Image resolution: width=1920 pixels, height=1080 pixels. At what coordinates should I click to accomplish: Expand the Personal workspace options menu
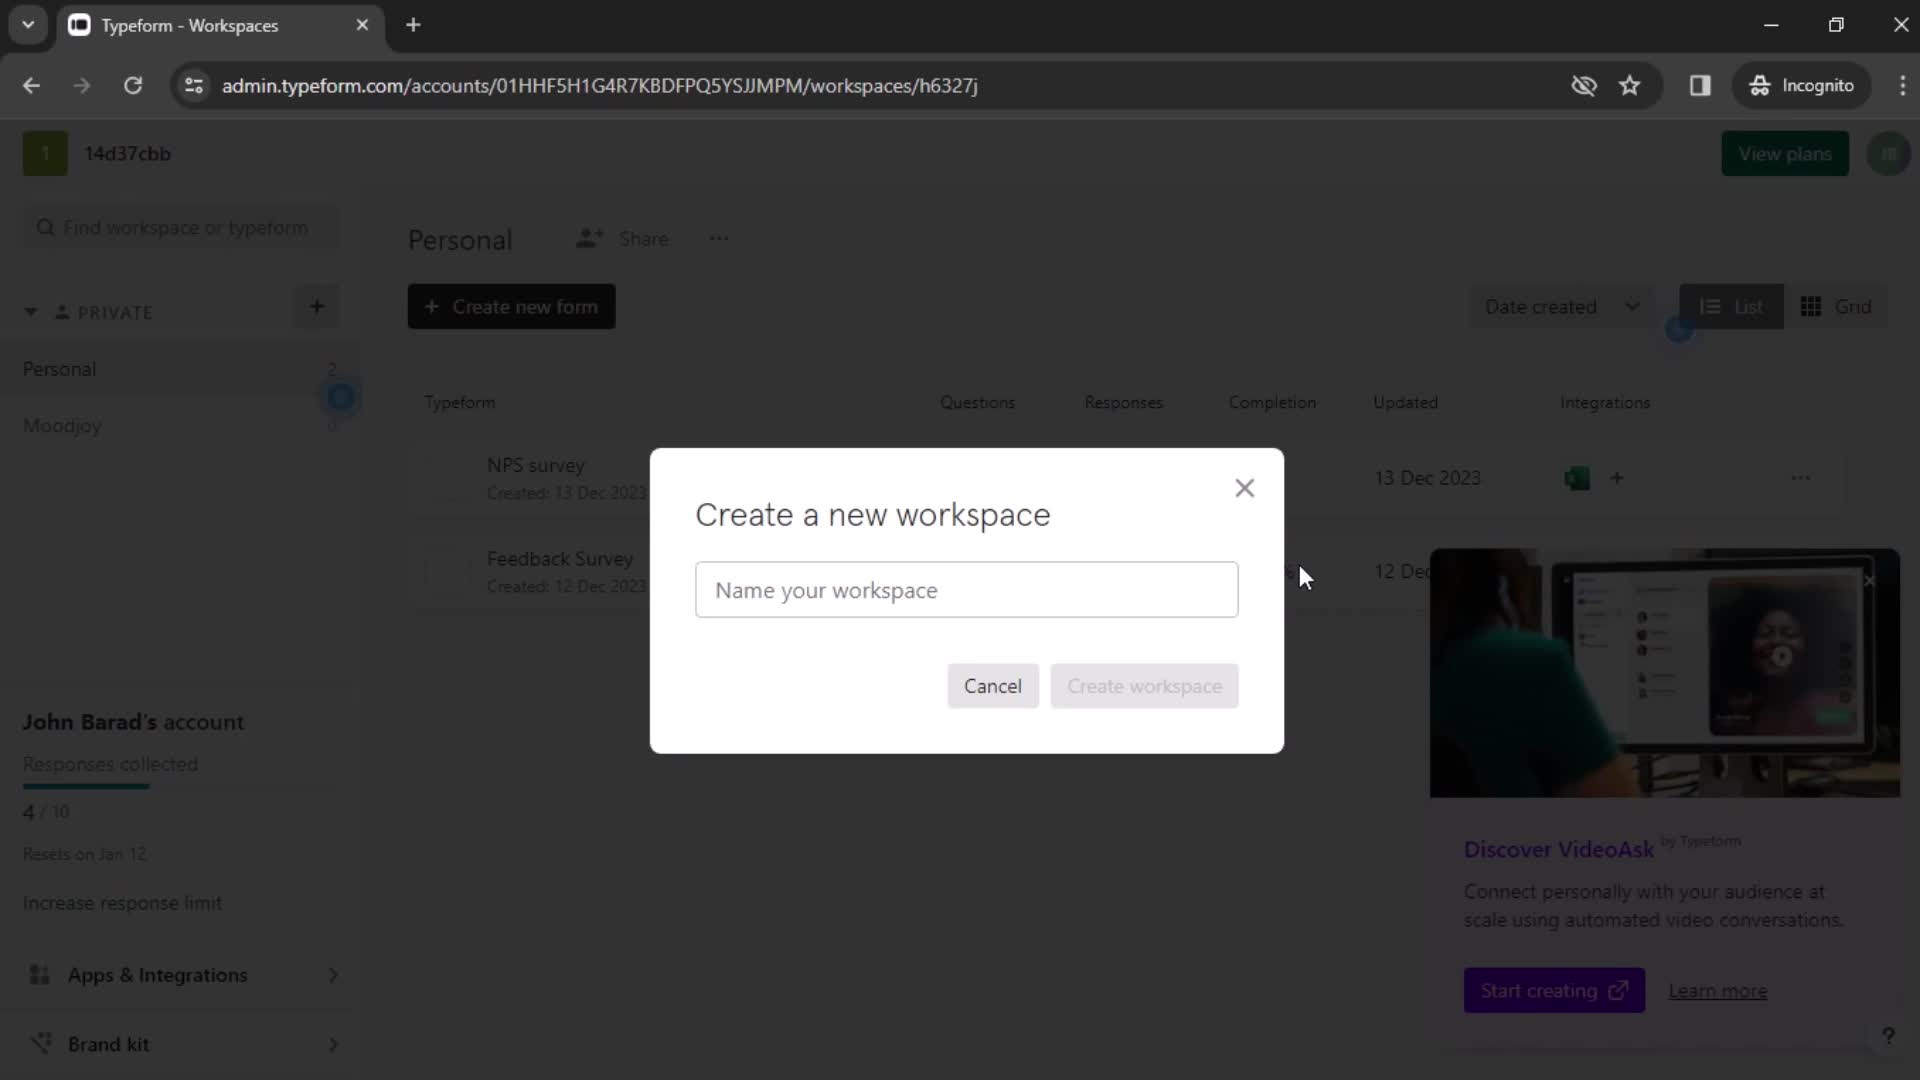(719, 239)
